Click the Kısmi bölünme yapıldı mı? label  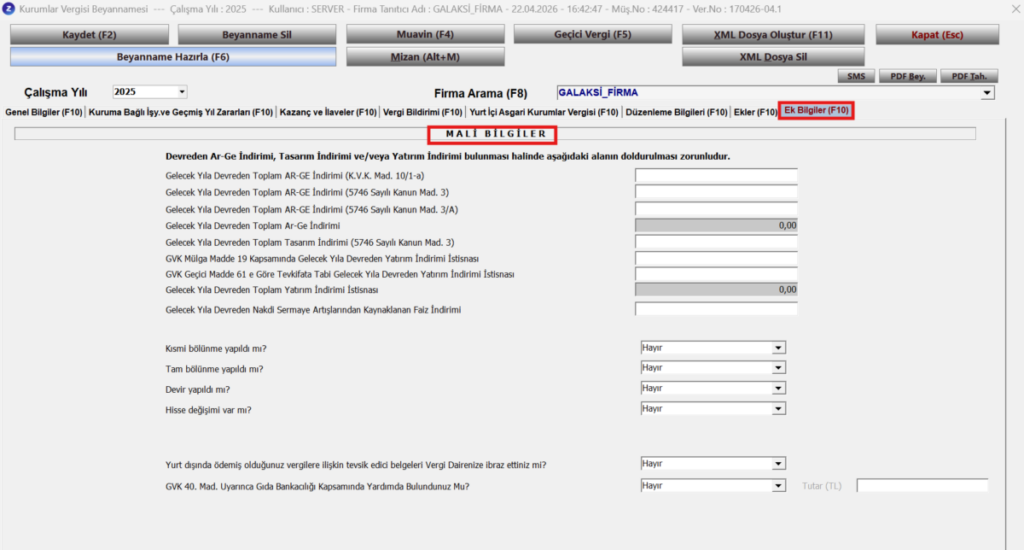216,349
